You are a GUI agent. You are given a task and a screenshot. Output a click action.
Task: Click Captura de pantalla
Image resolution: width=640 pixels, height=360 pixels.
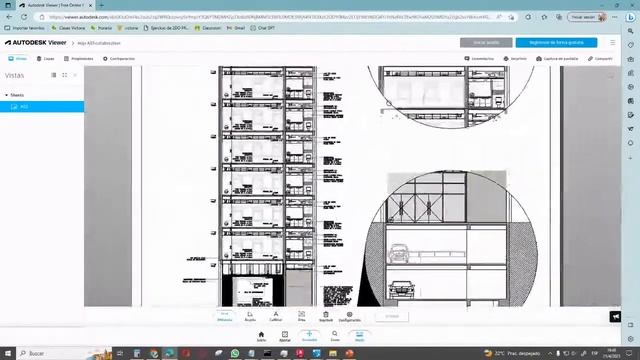pos(557,59)
